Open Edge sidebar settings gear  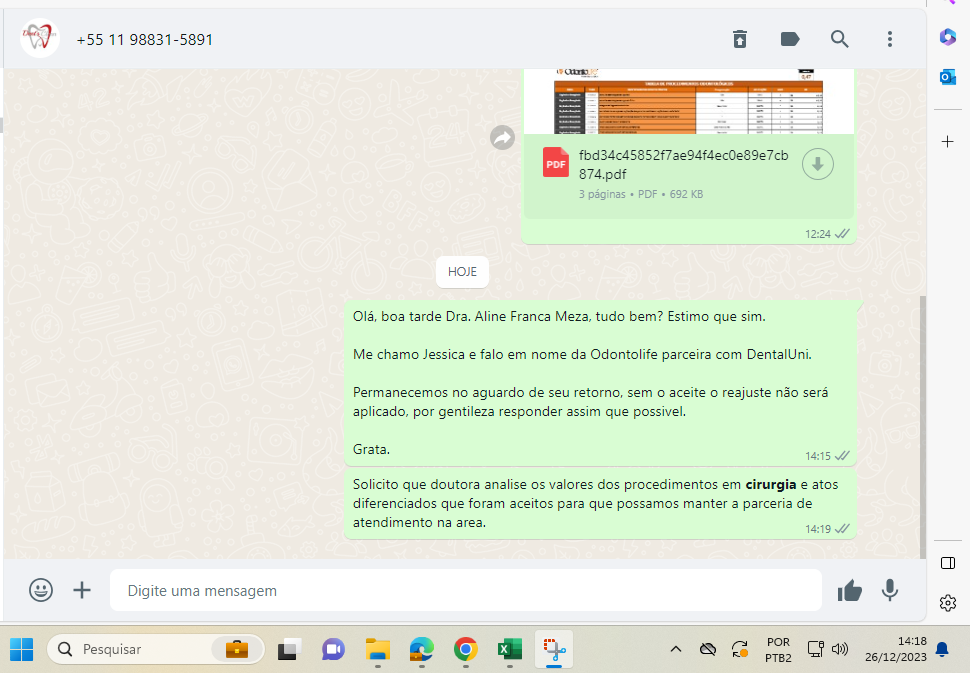click(948, 602)
